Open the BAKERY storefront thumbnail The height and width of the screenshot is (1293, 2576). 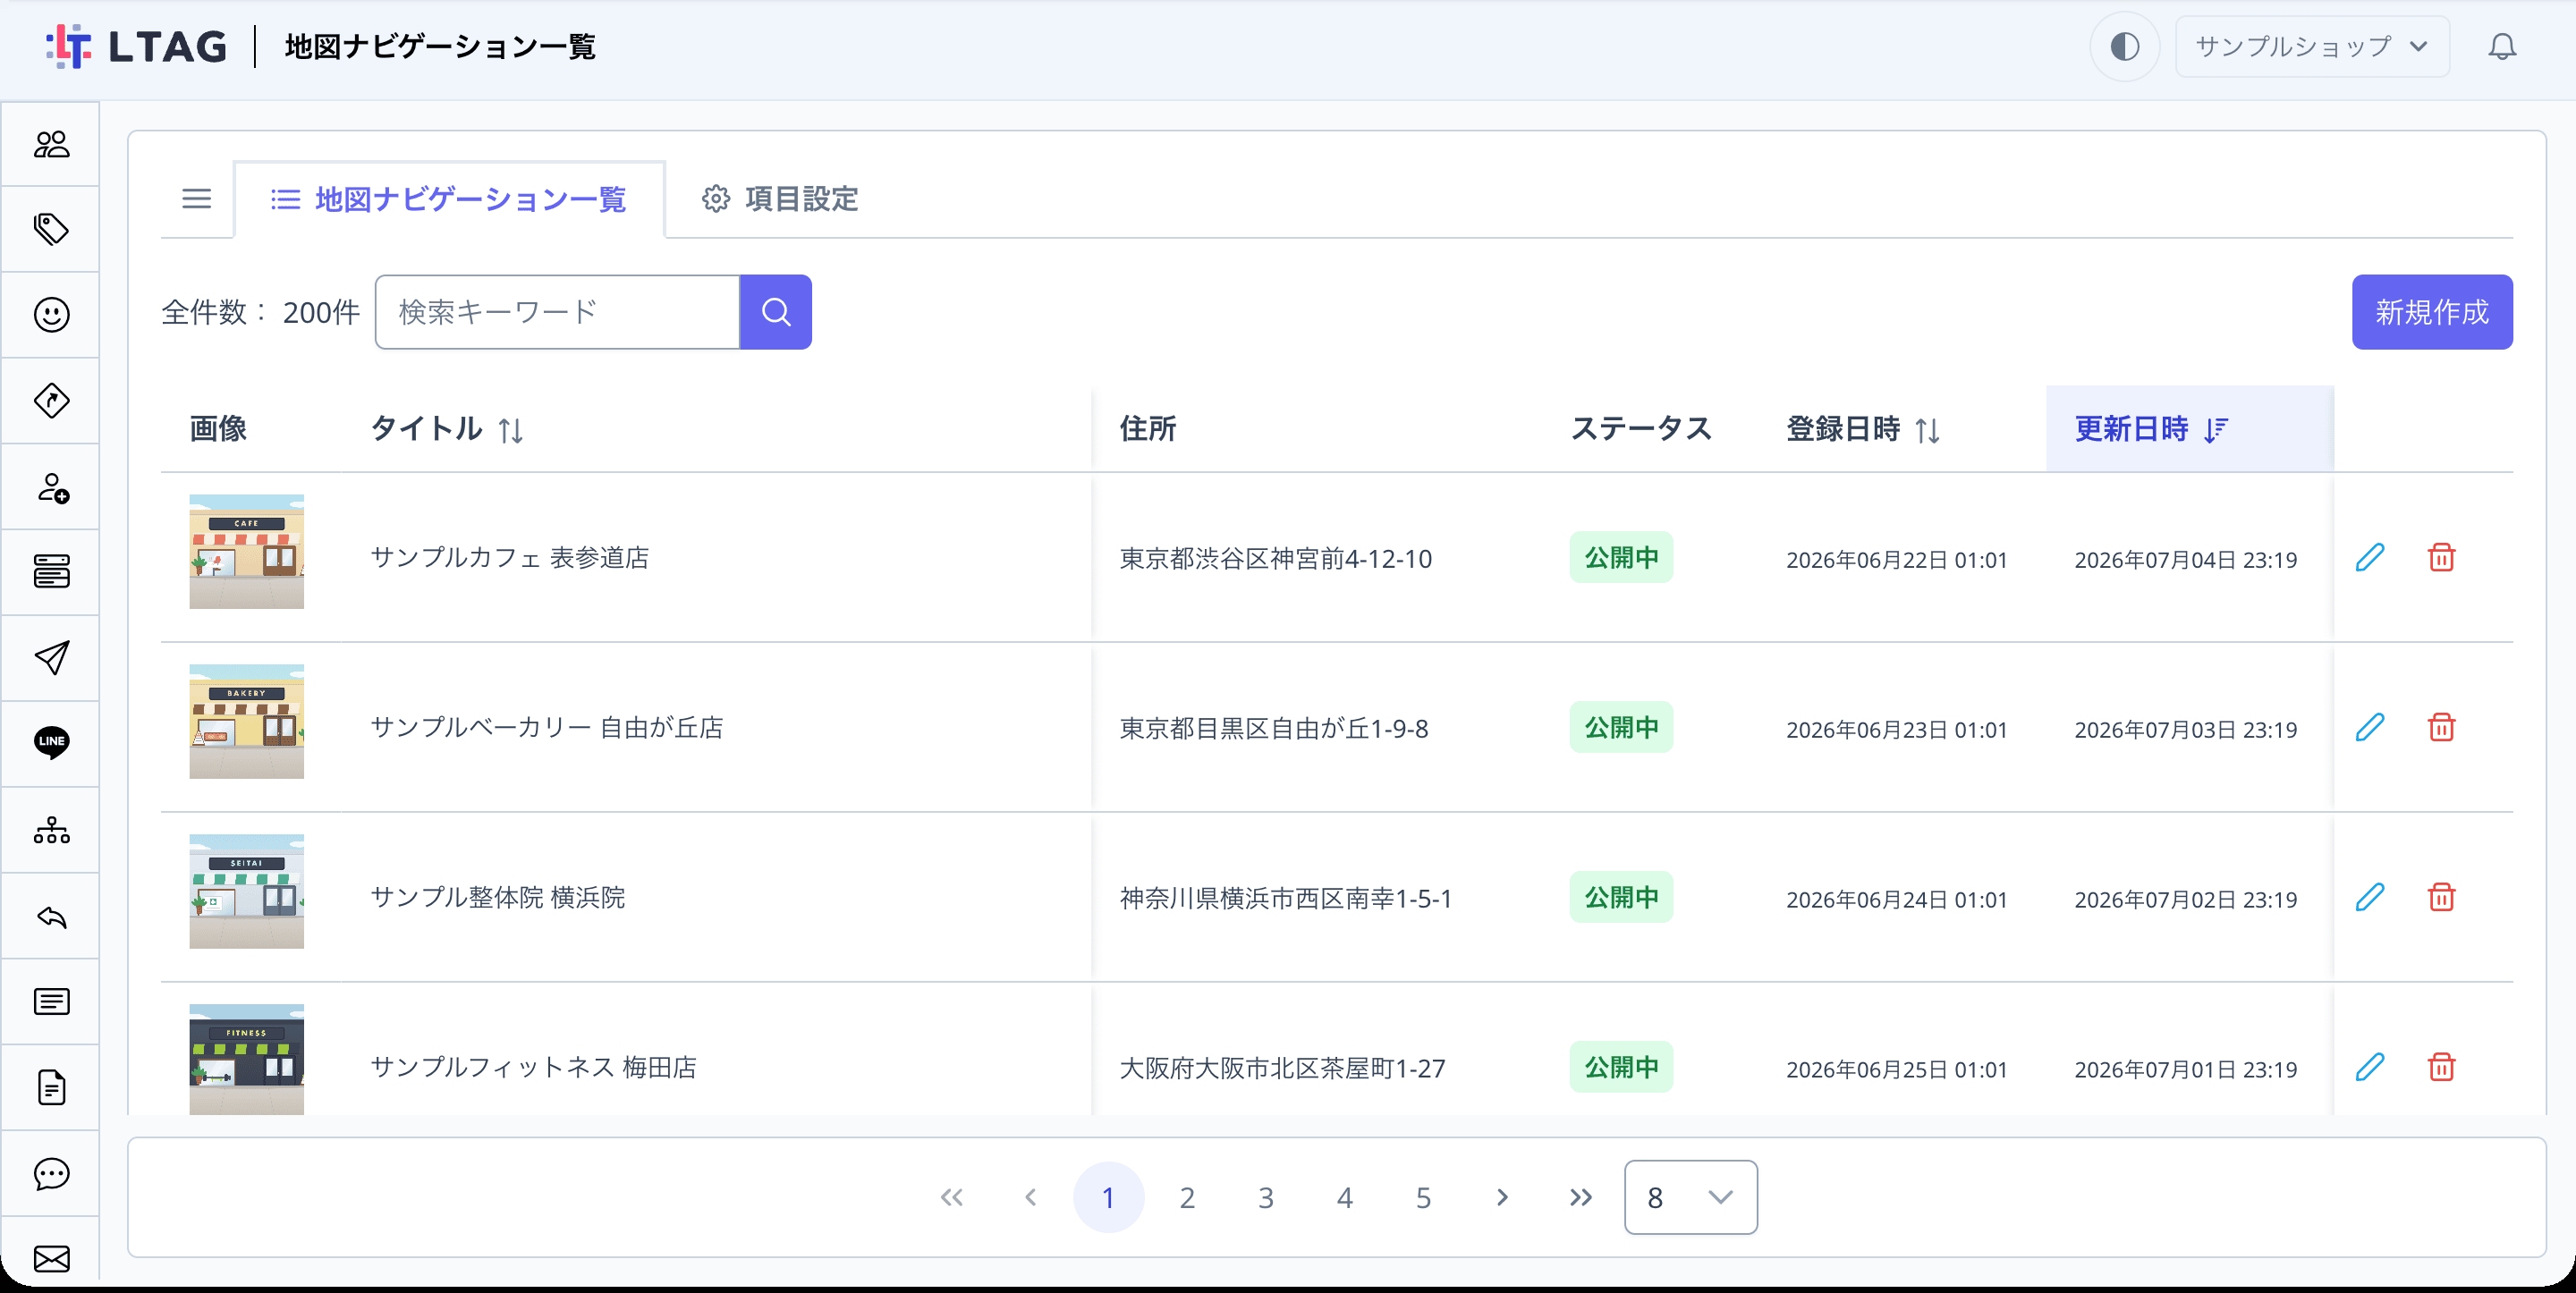(246, 722)
